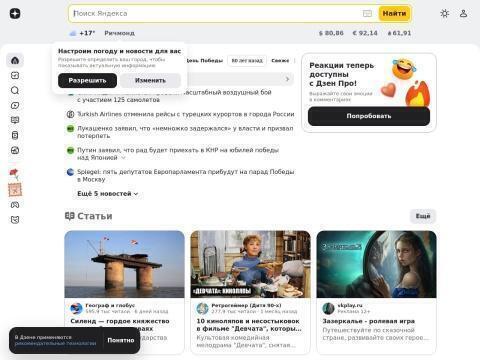Open the articles icon in the sidebar
The height and width of the screenshot is (360, 480).
click(15, 120)
